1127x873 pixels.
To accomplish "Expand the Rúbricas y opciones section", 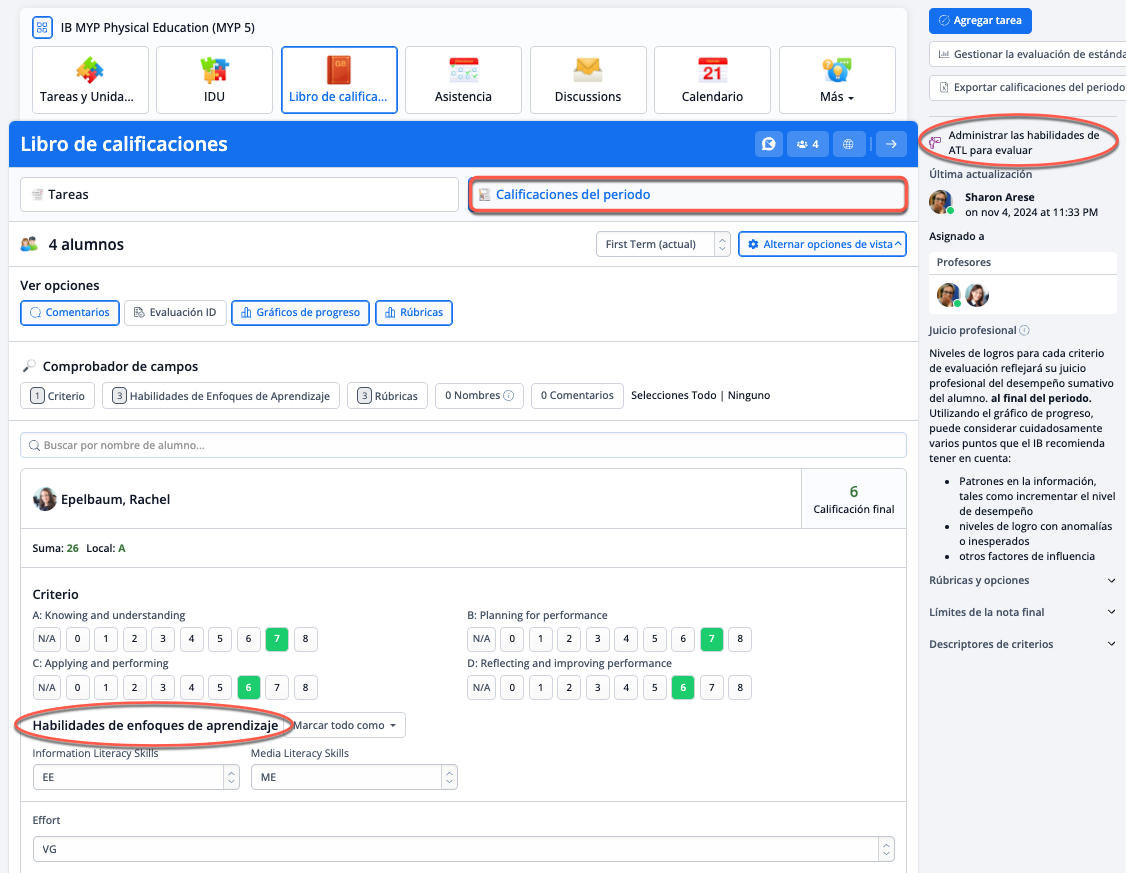I will [1022, 580].
